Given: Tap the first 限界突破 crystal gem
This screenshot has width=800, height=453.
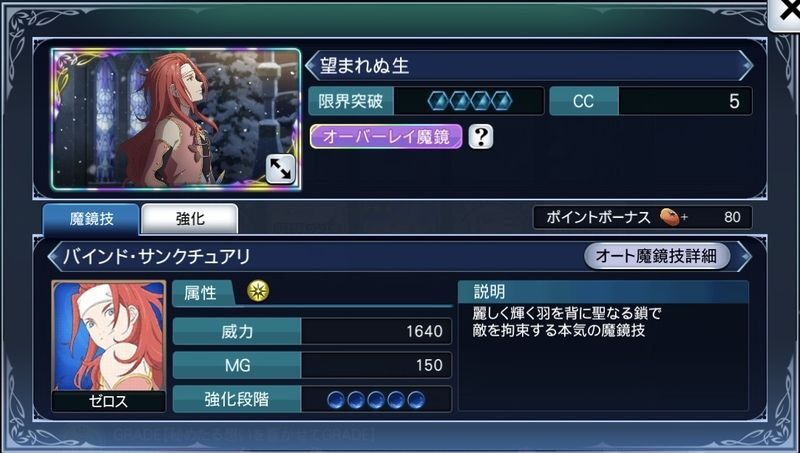Looking at the screenshot, I should [438, 101].
